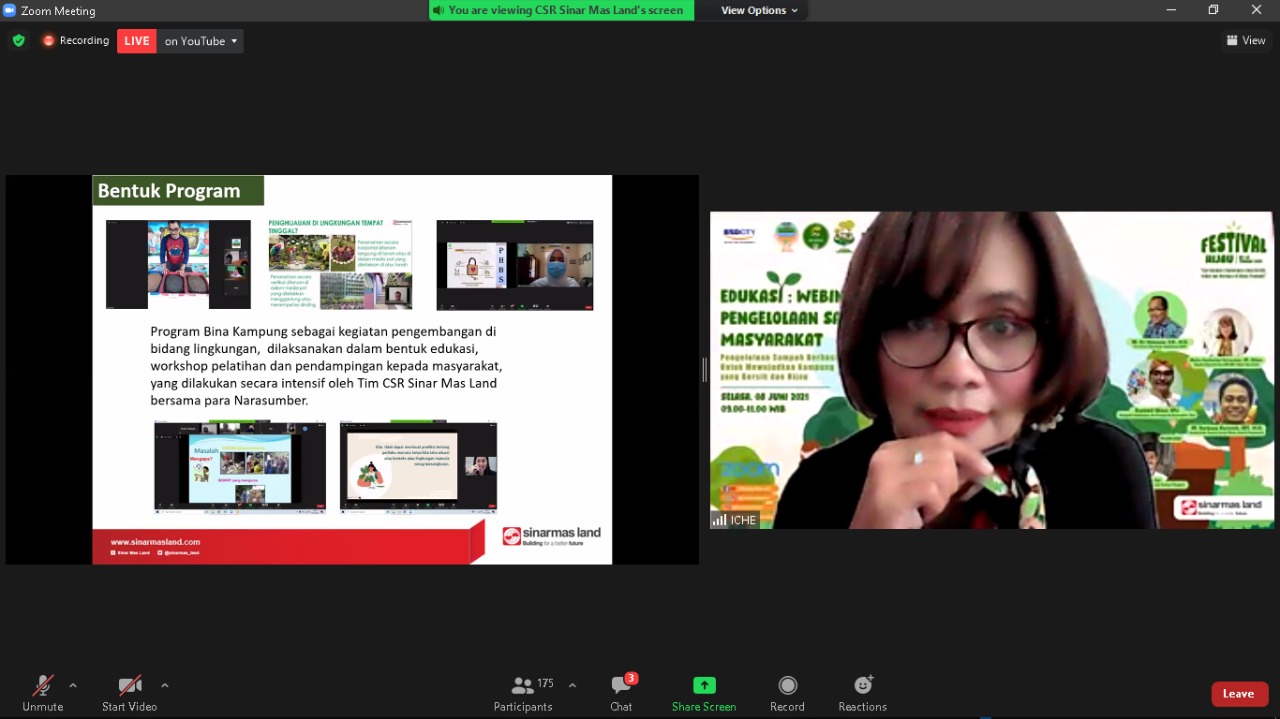1280x719 pixels.
Task: Start the video camera
Action: (129, 693)
